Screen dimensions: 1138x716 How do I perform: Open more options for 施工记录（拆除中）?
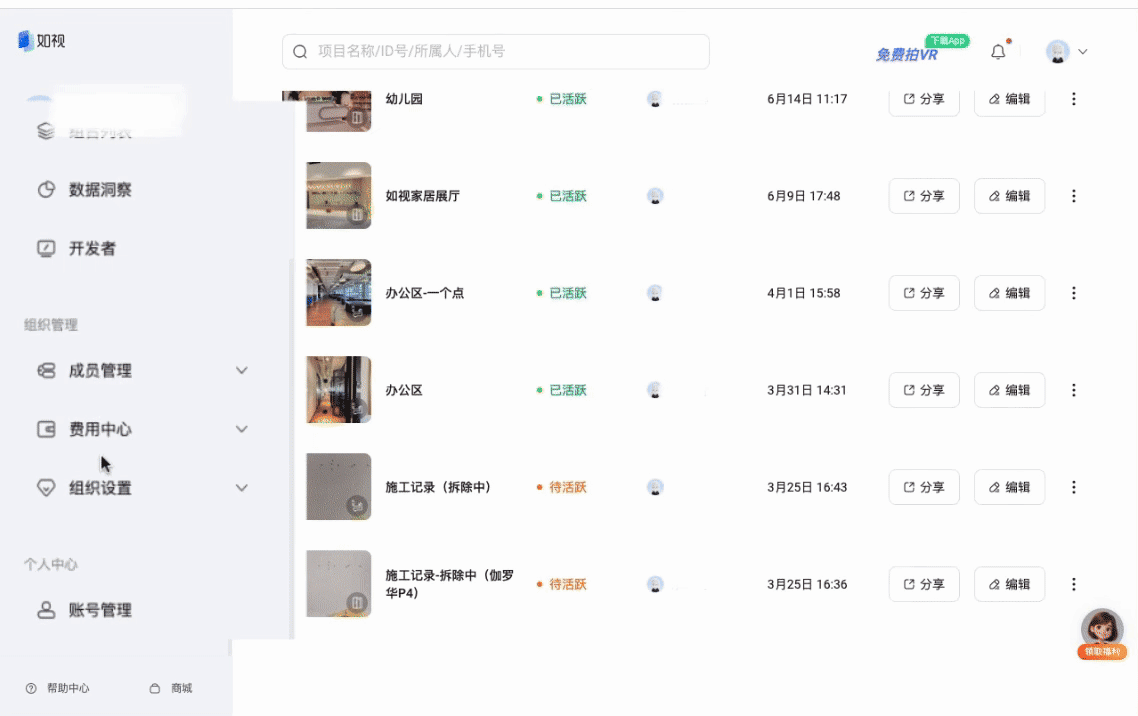[1074, 487]
